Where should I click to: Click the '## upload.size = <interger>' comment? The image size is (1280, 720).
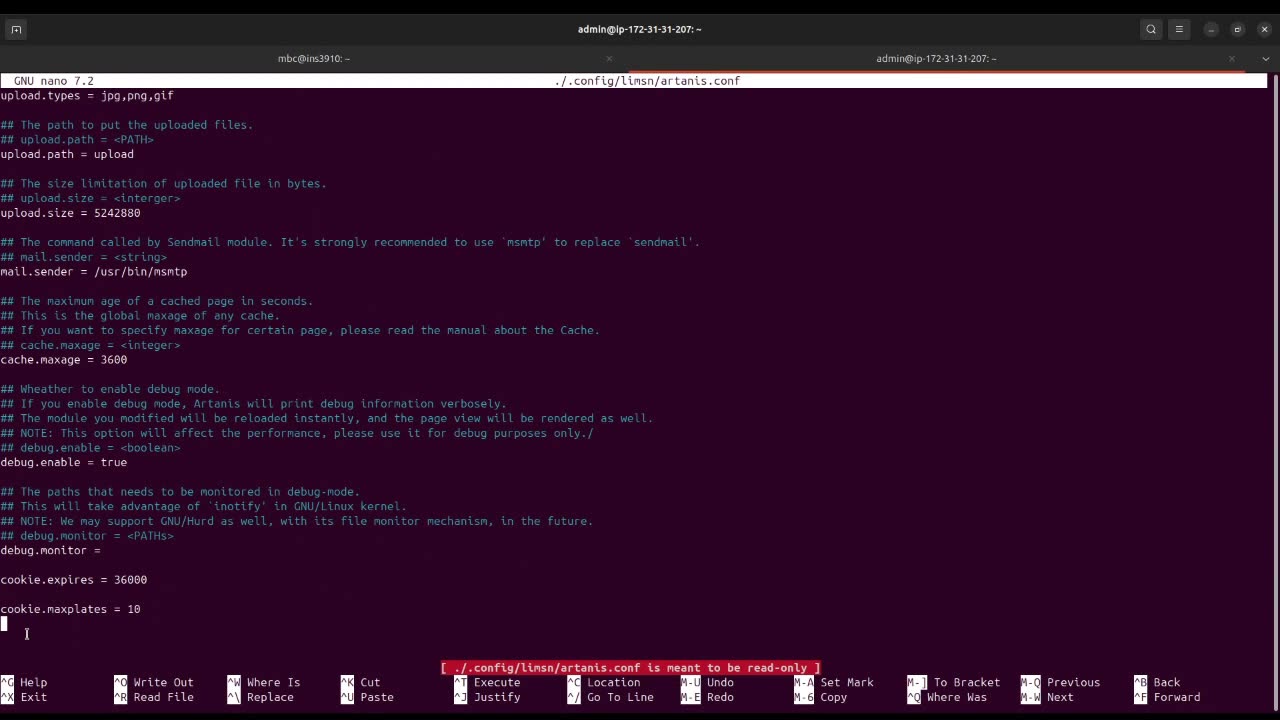point(90,198)
